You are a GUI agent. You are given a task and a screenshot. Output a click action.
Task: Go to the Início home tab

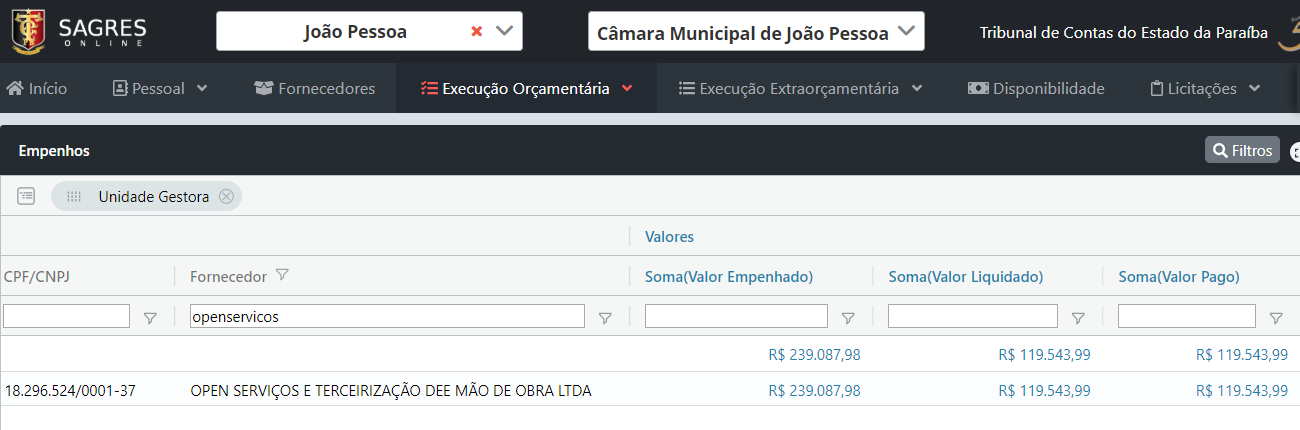pos(37,88)
